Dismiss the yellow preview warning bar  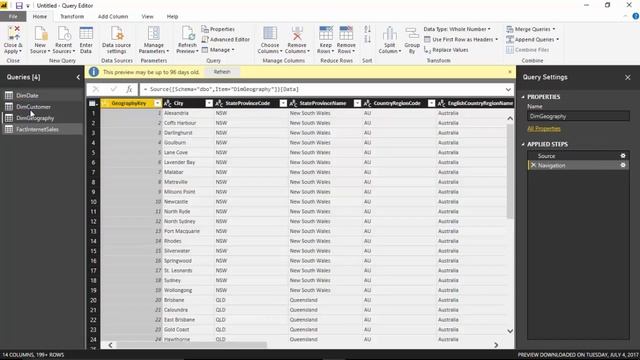tap(509, 72)
